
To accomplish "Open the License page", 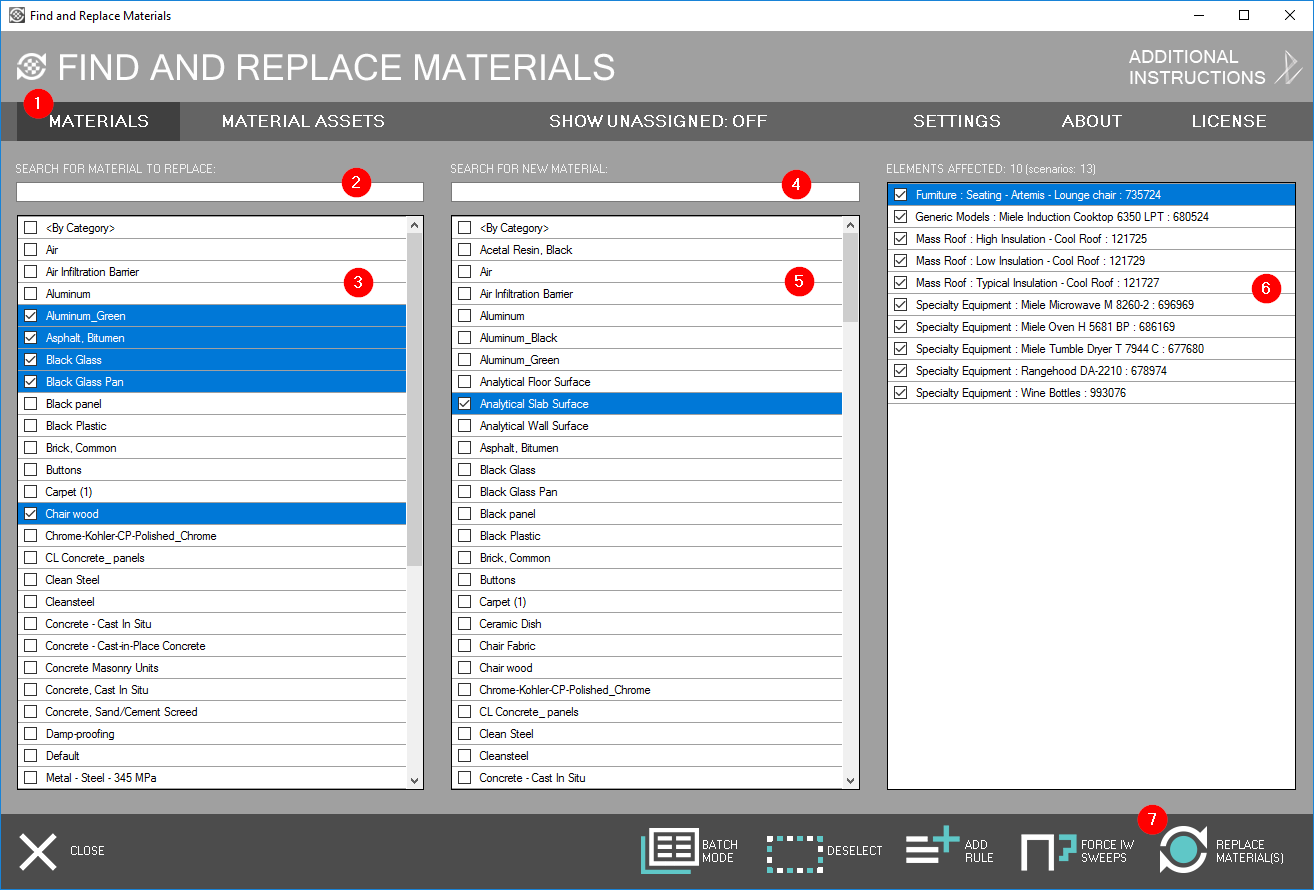I will pyautogui.click(x=1228, y=121).
